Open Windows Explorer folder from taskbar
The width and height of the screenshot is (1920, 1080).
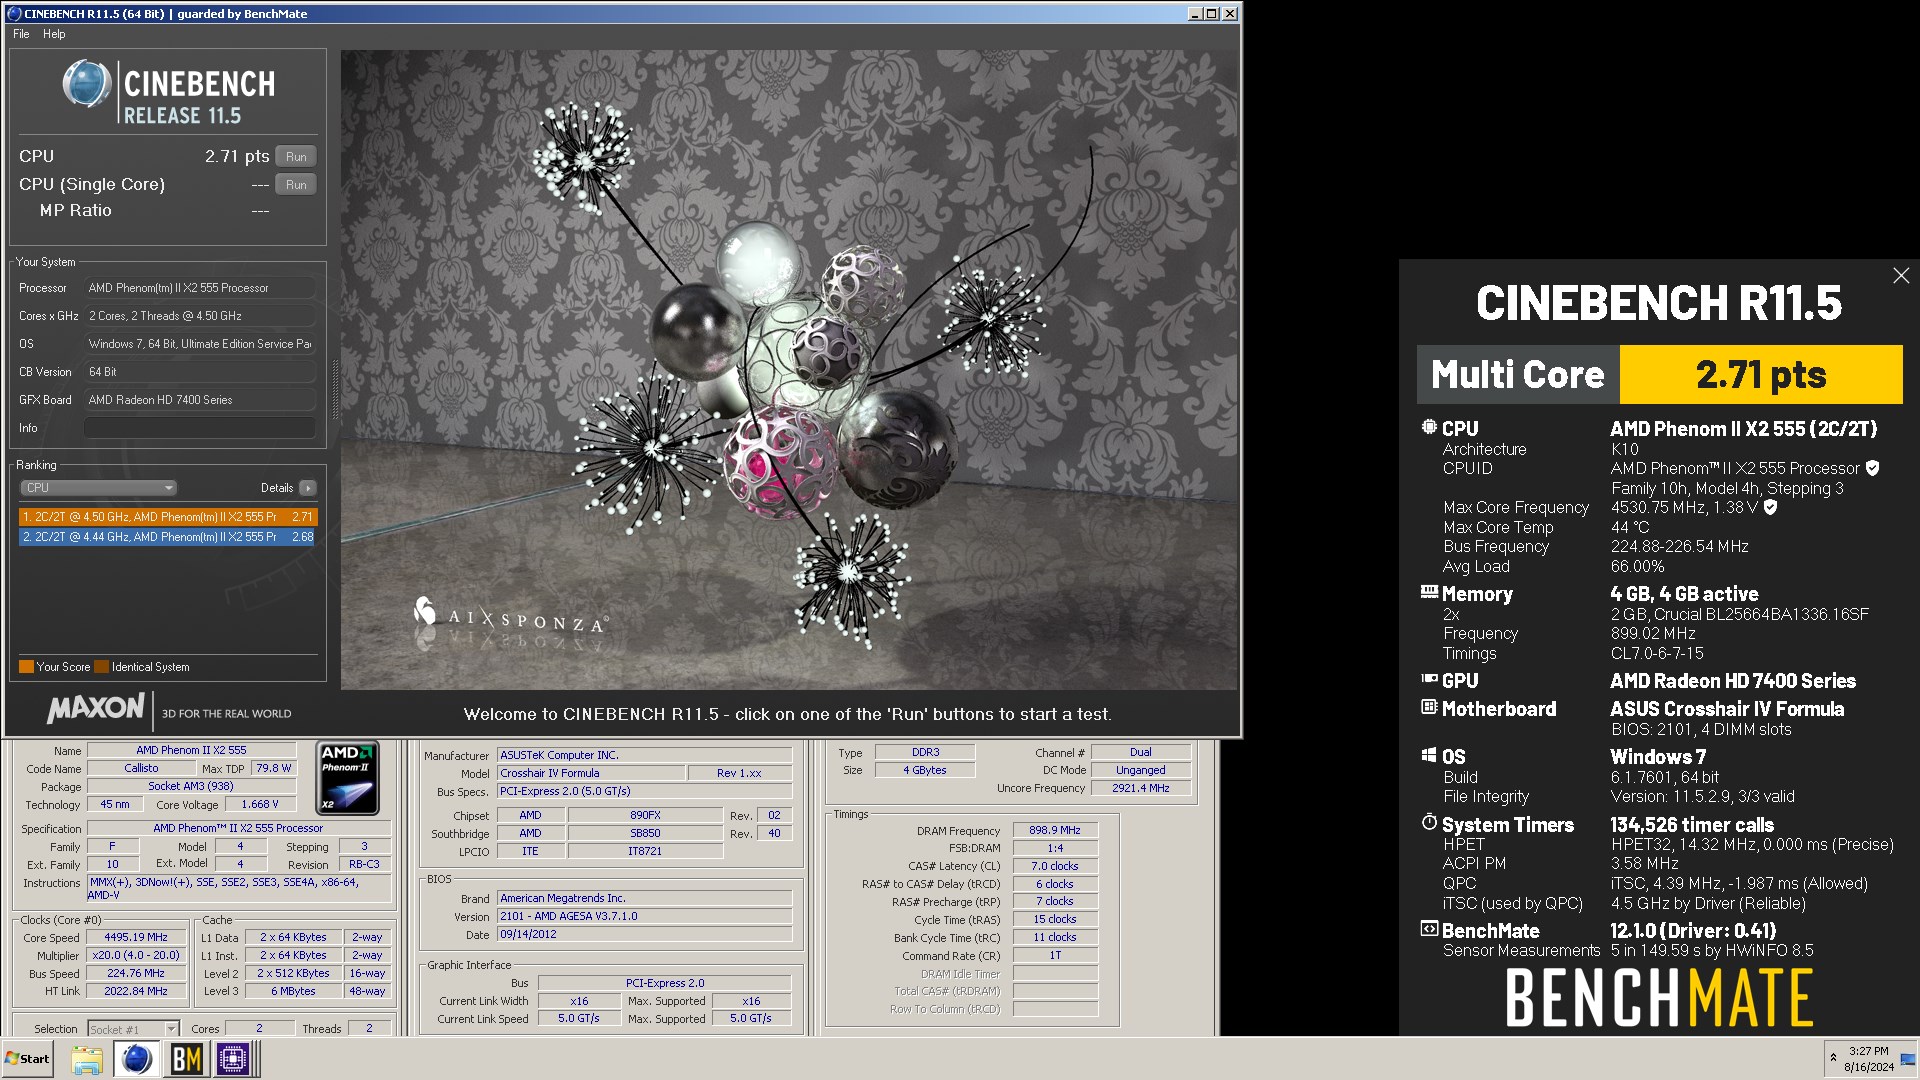(x=87, y=1060)
